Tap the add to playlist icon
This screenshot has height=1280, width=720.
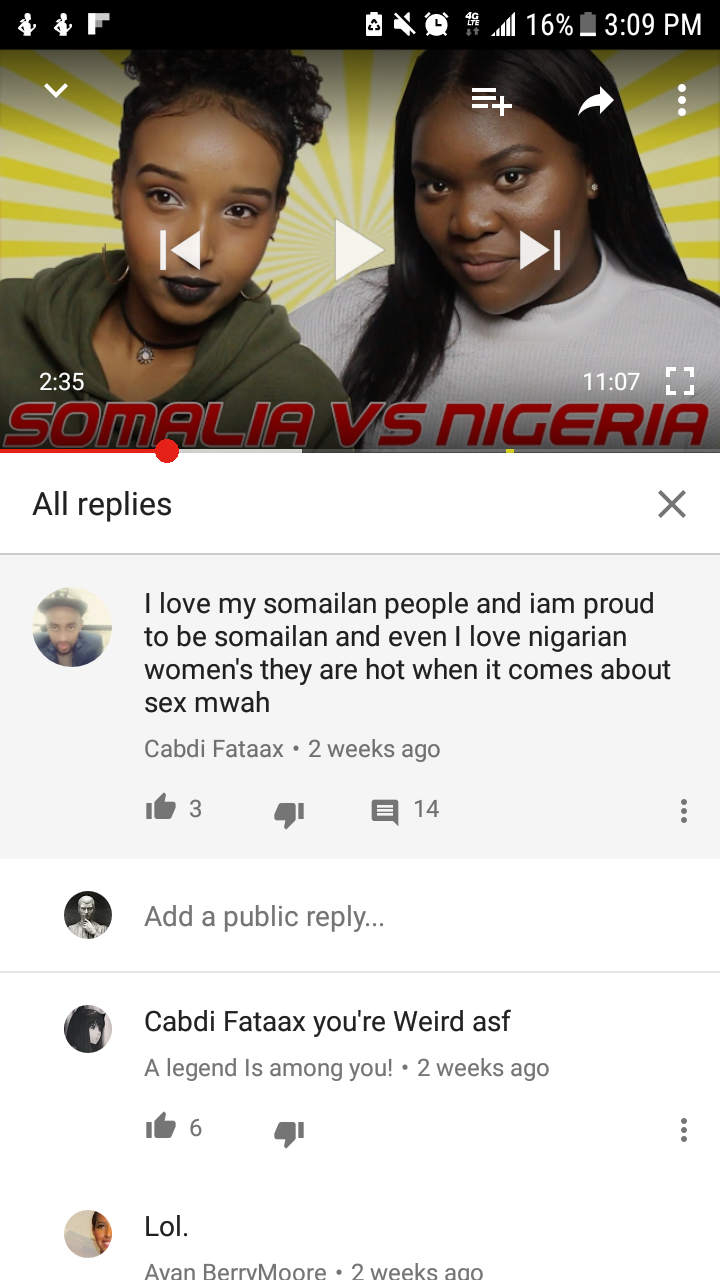(491, 100)
